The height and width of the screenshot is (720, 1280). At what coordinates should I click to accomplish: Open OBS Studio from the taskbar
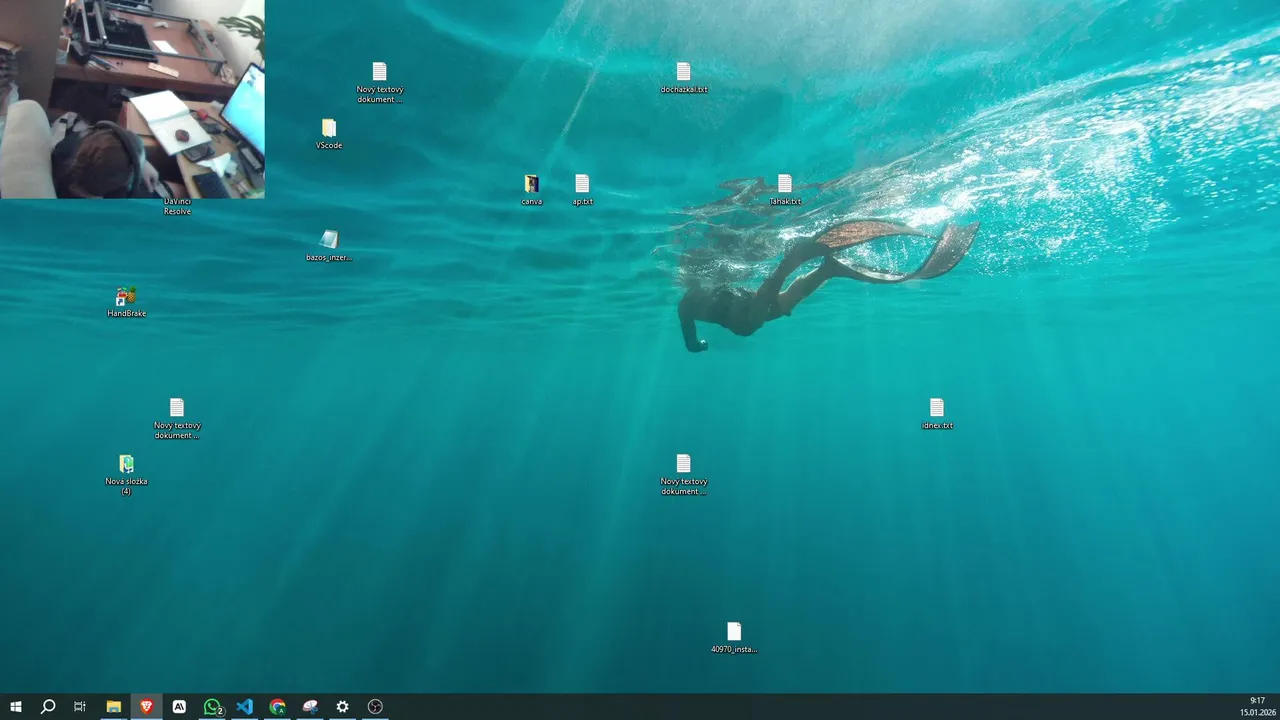375,707
